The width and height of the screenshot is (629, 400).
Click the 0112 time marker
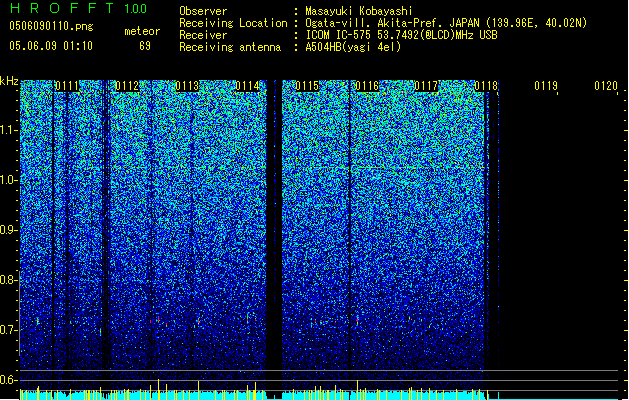(127, 86)
